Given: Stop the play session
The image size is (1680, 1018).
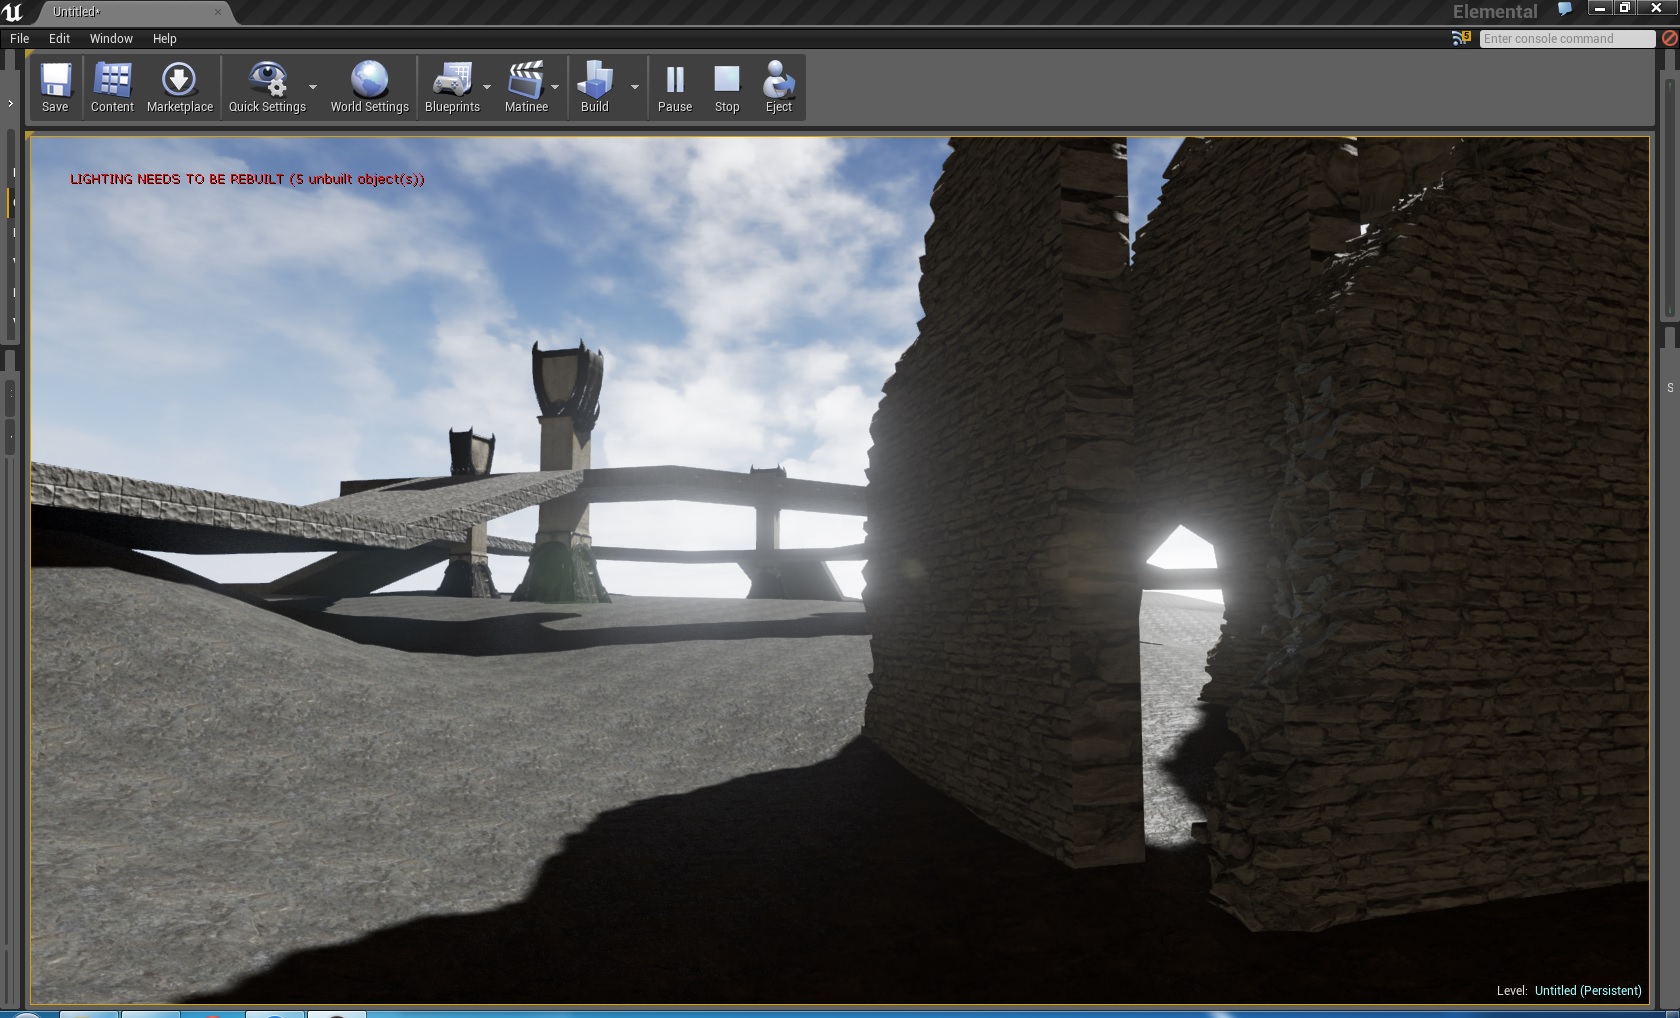Looking at the screenshot, I should point(727,88).
